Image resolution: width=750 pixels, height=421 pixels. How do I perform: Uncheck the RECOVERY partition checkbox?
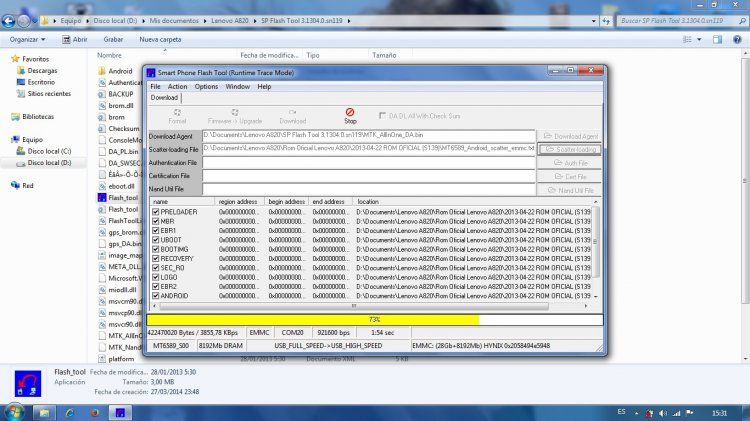point(155,258)
